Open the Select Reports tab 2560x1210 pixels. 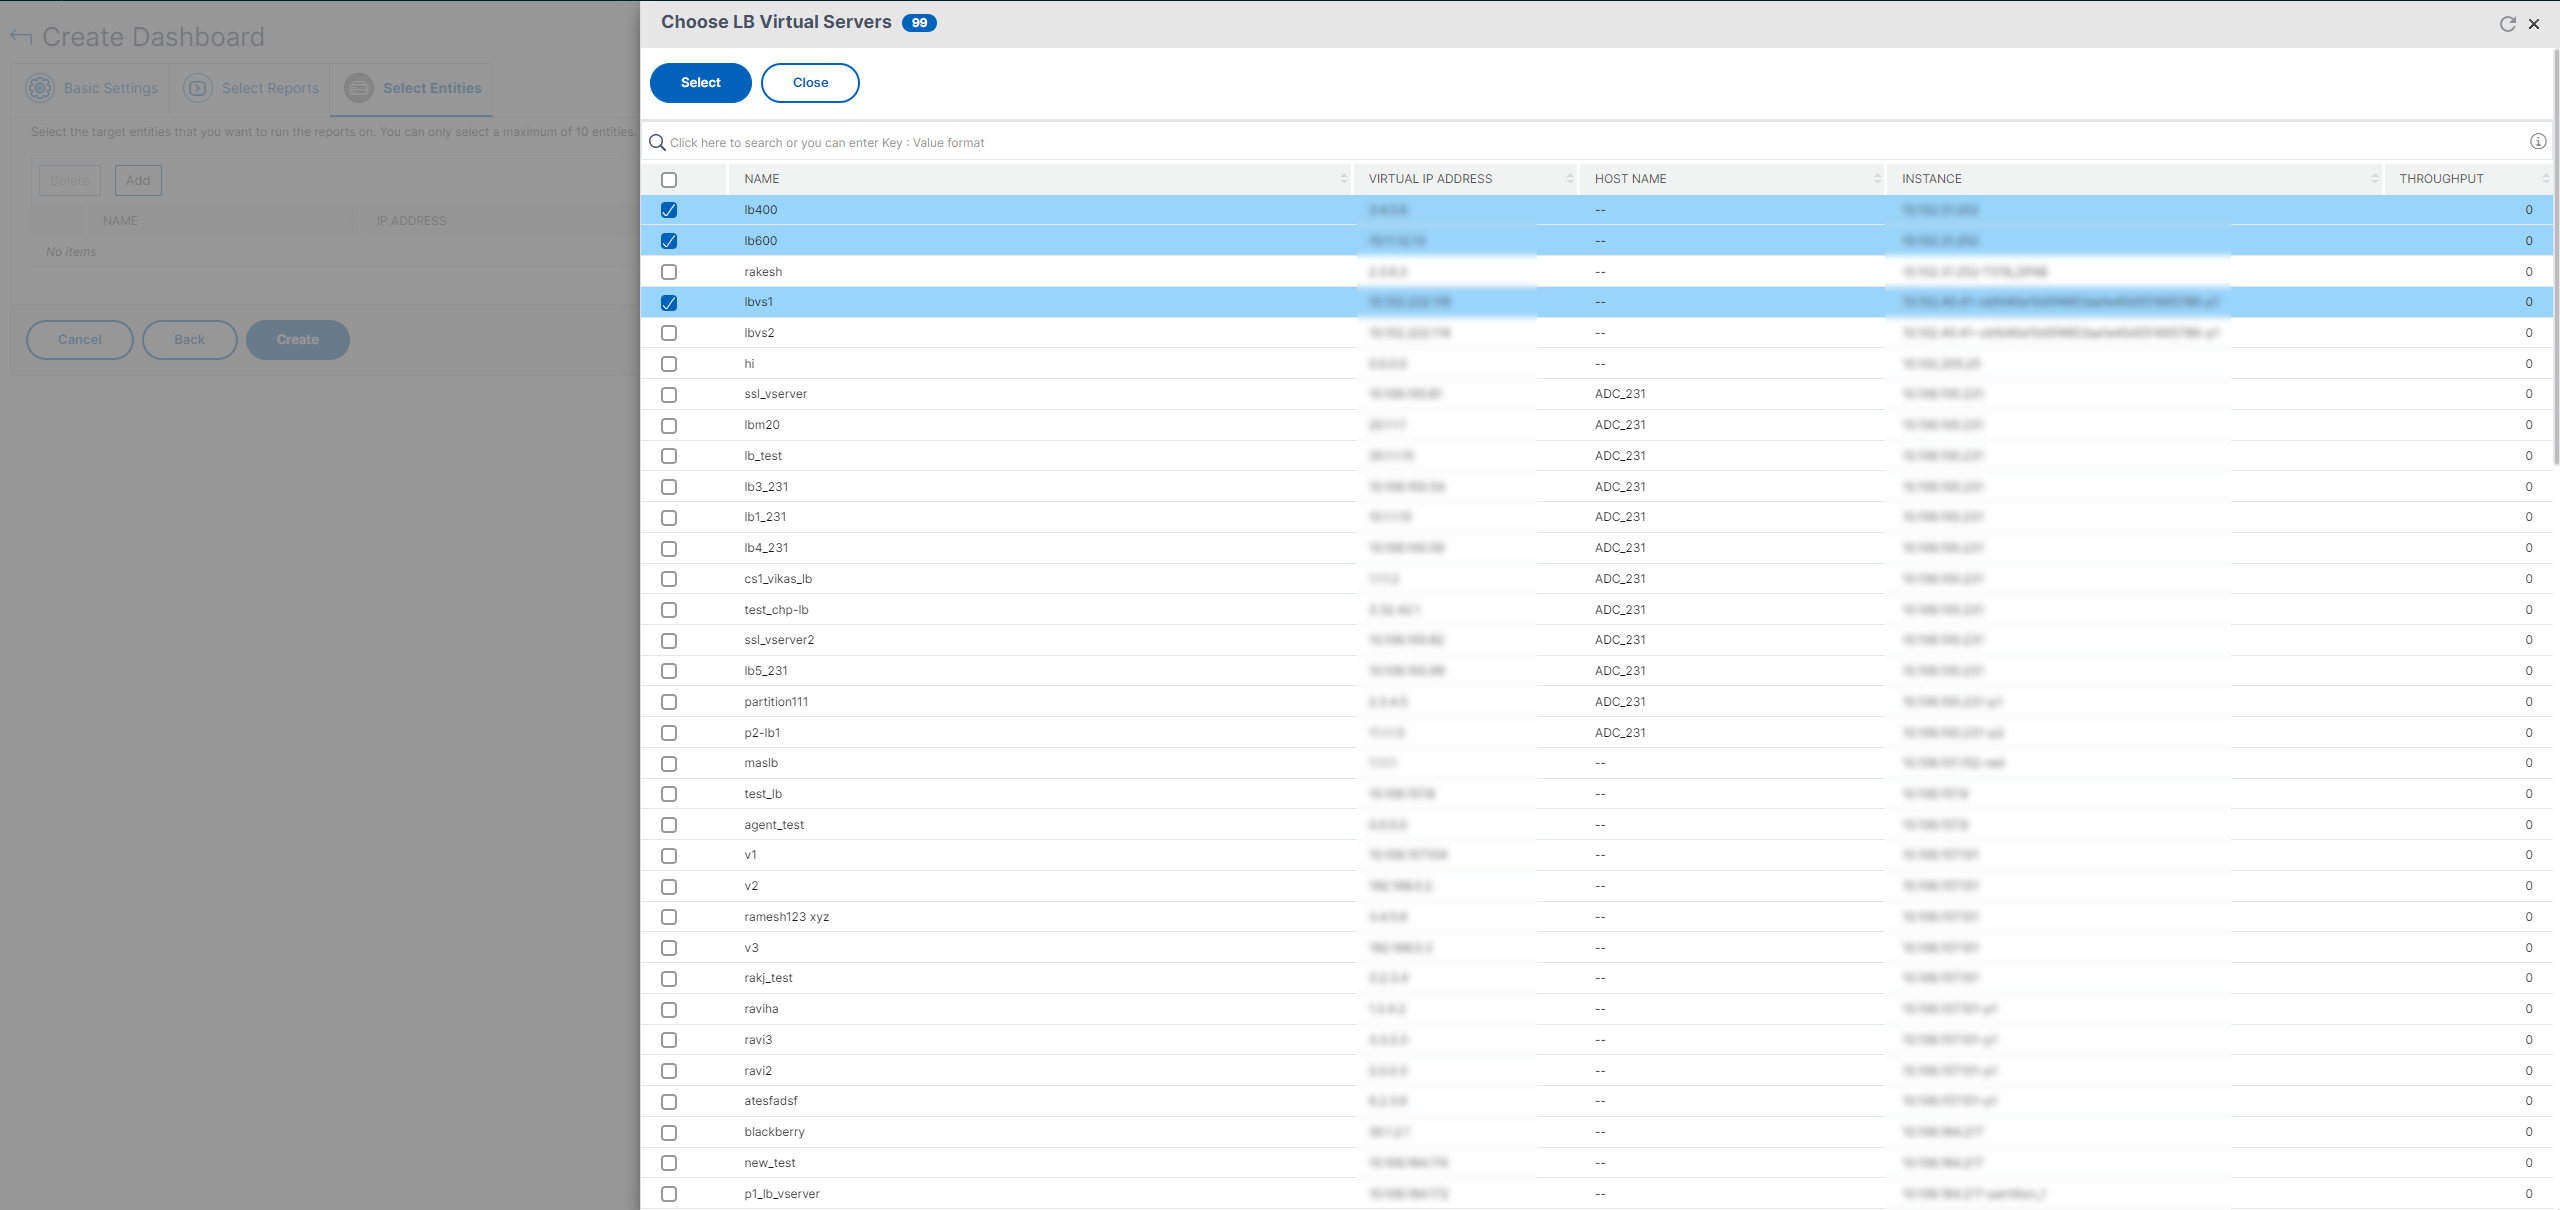point(270,88)
